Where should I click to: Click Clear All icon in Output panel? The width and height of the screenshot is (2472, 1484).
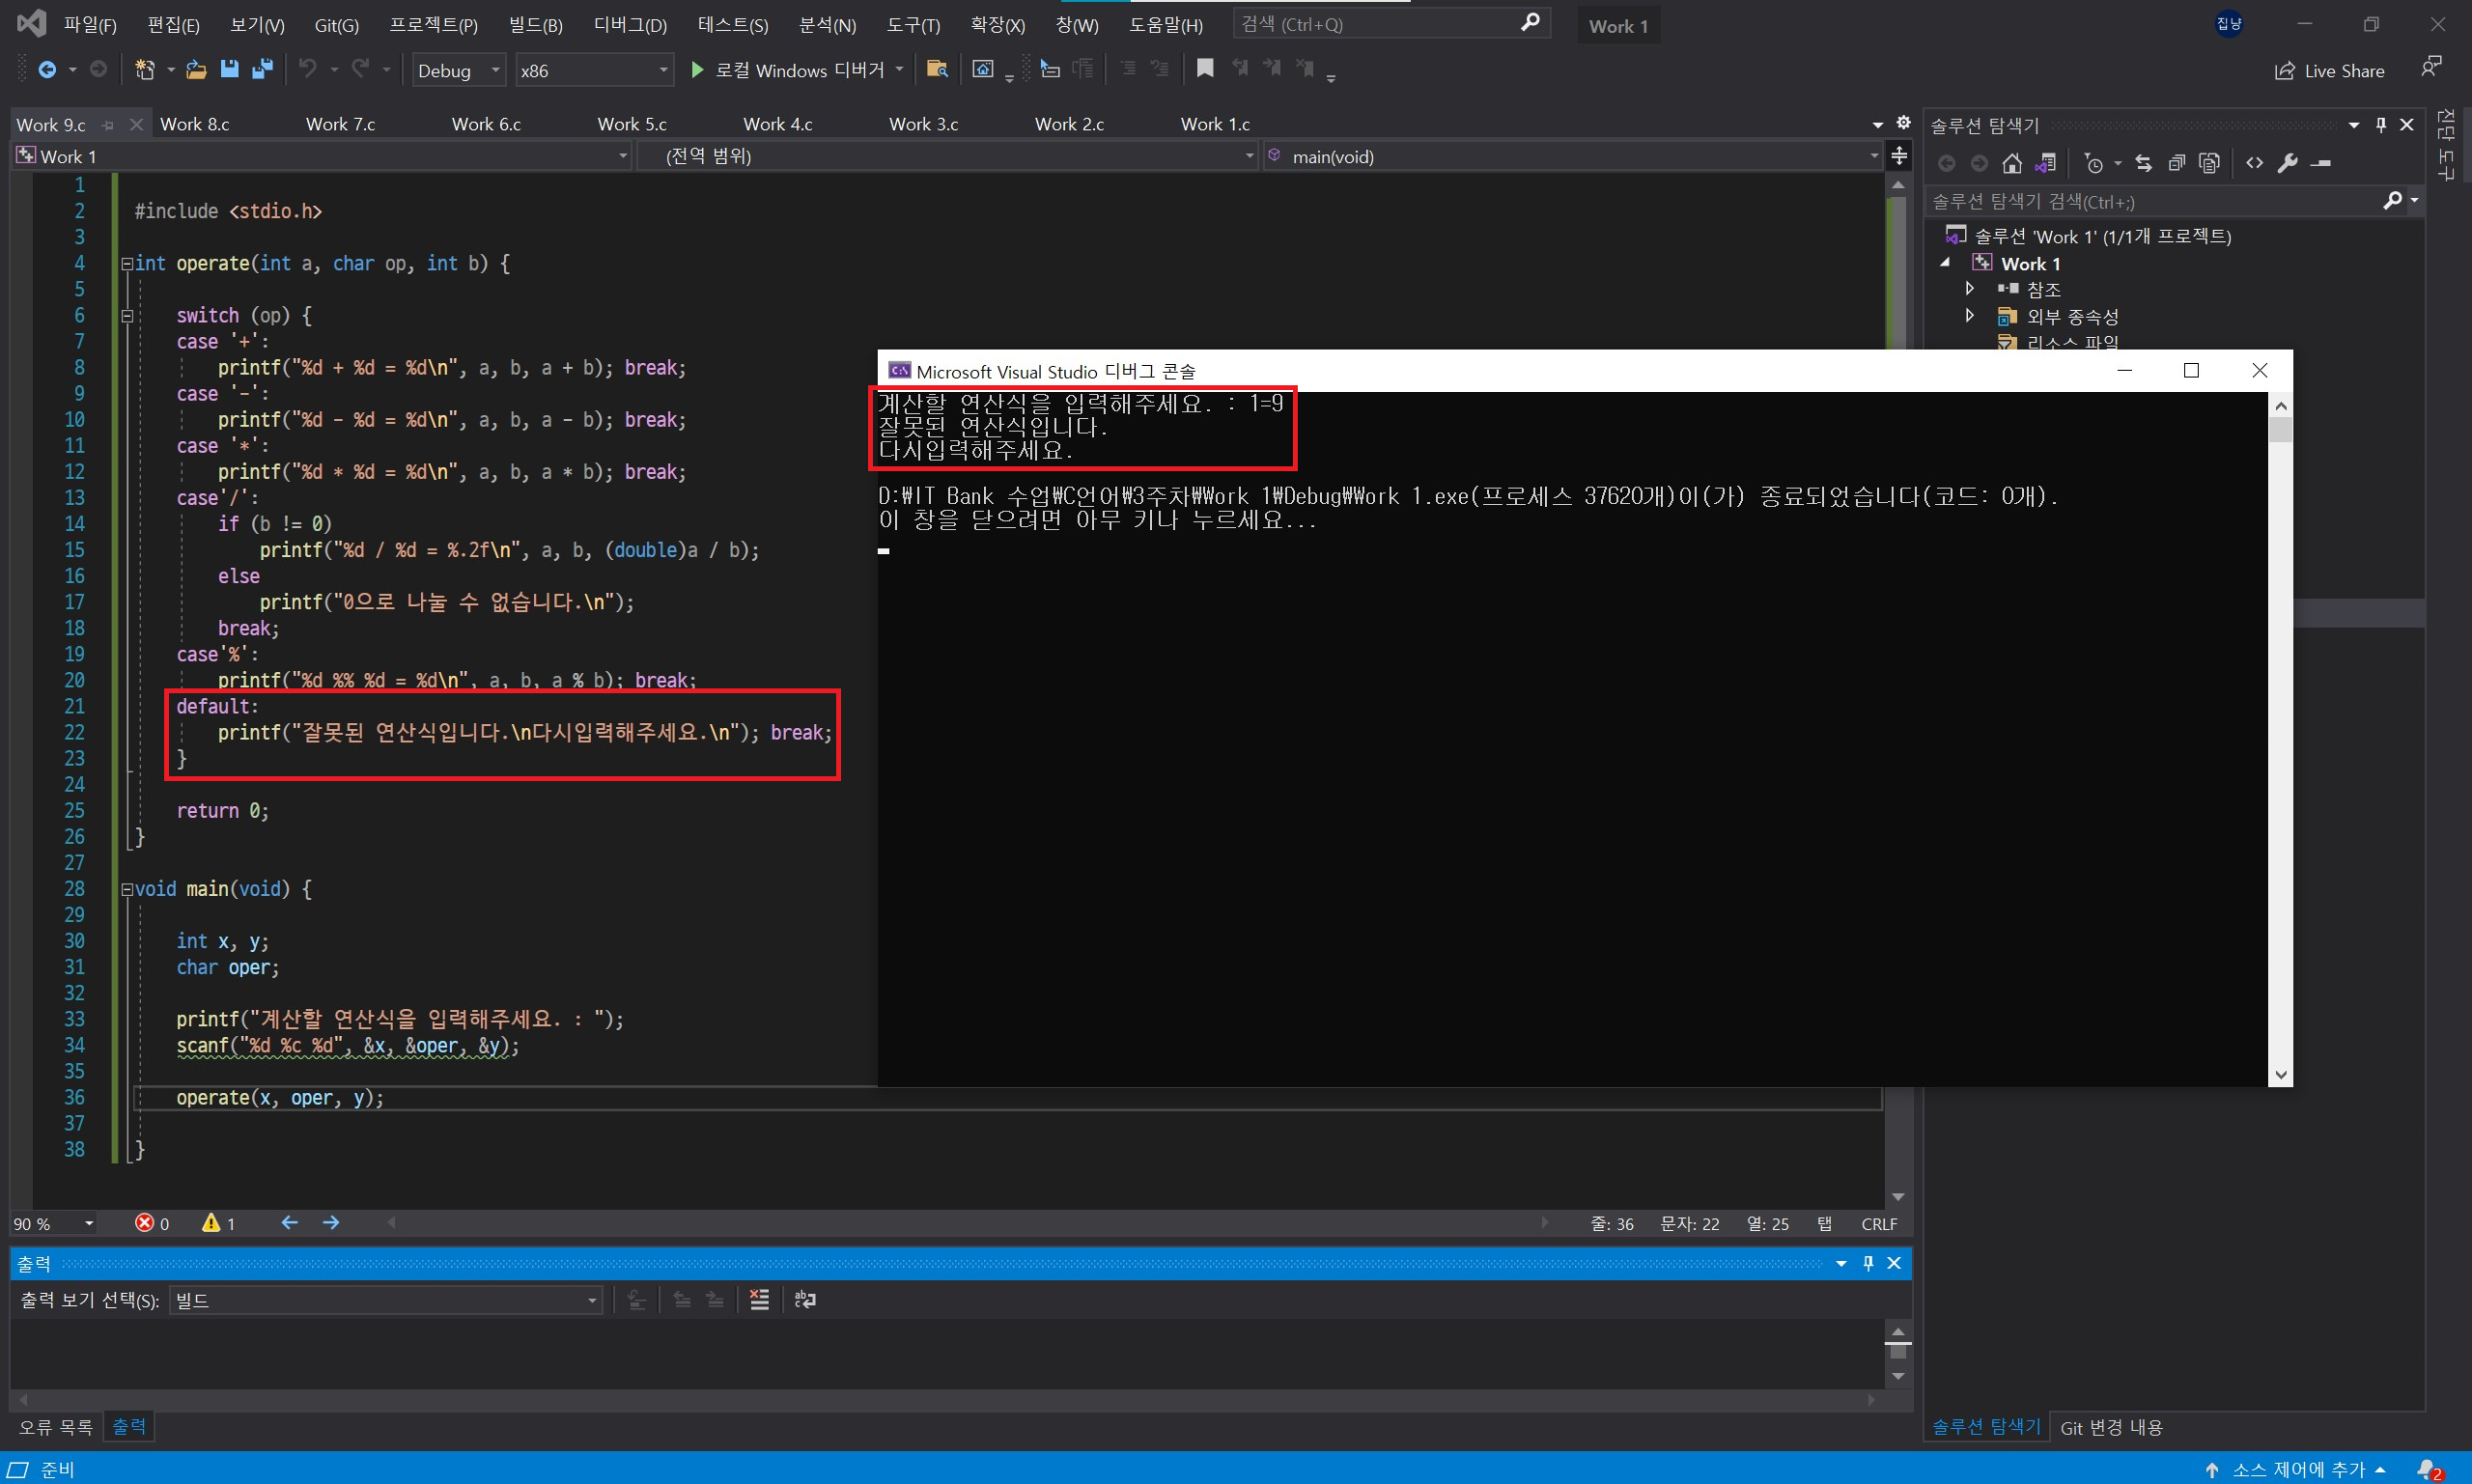(x=759, y=1299)
